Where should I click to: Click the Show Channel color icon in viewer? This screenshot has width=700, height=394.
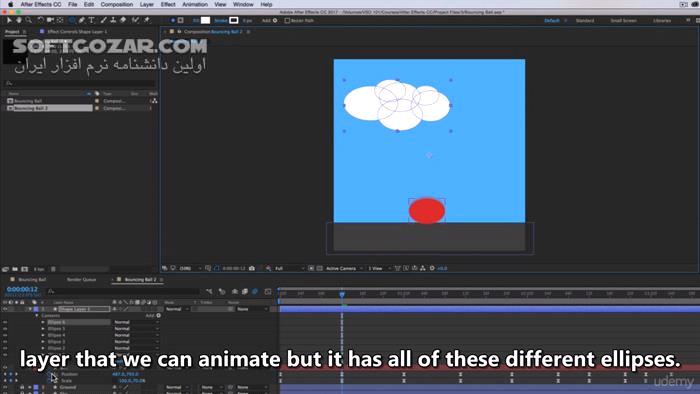268,268
